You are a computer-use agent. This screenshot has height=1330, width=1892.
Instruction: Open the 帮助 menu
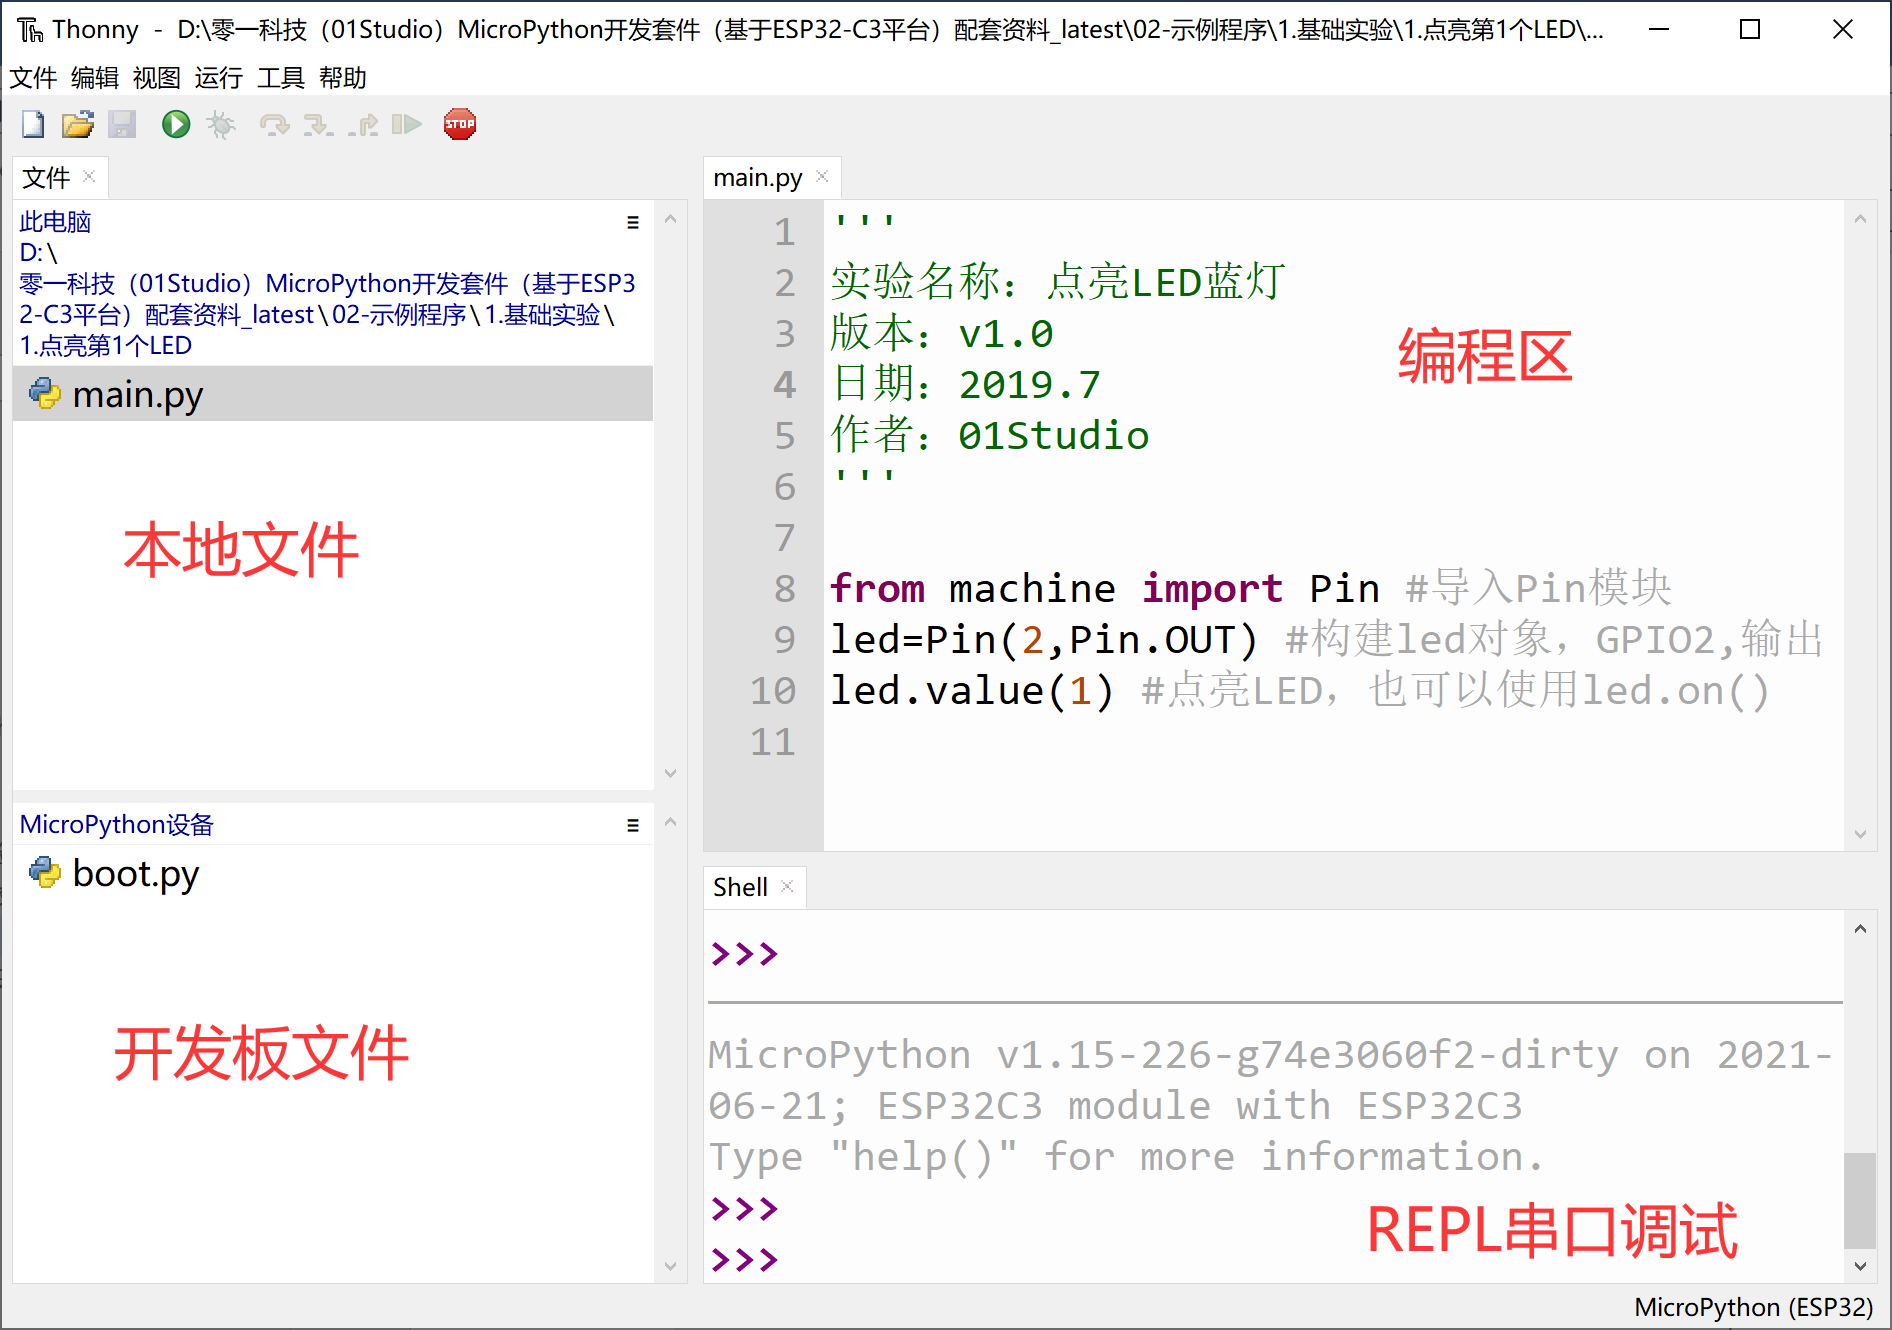[343, 77]
